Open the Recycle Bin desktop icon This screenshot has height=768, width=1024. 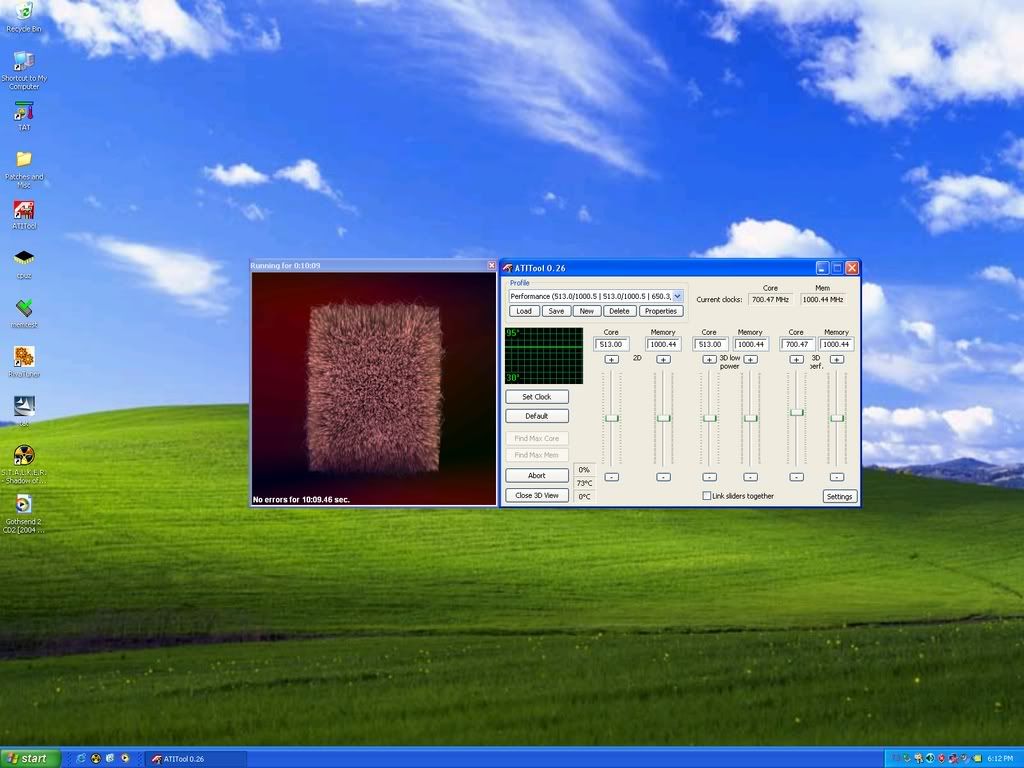pyautogui.click(x=24, y=16)
